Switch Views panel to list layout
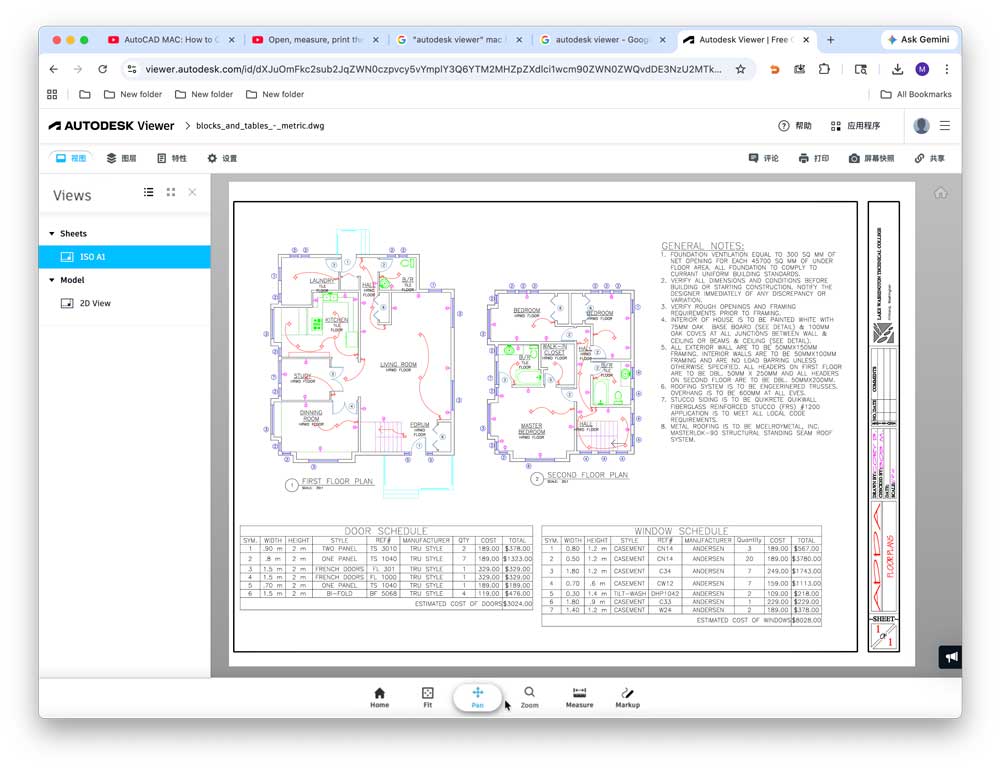1000x769 pixels. pos(149,192)
